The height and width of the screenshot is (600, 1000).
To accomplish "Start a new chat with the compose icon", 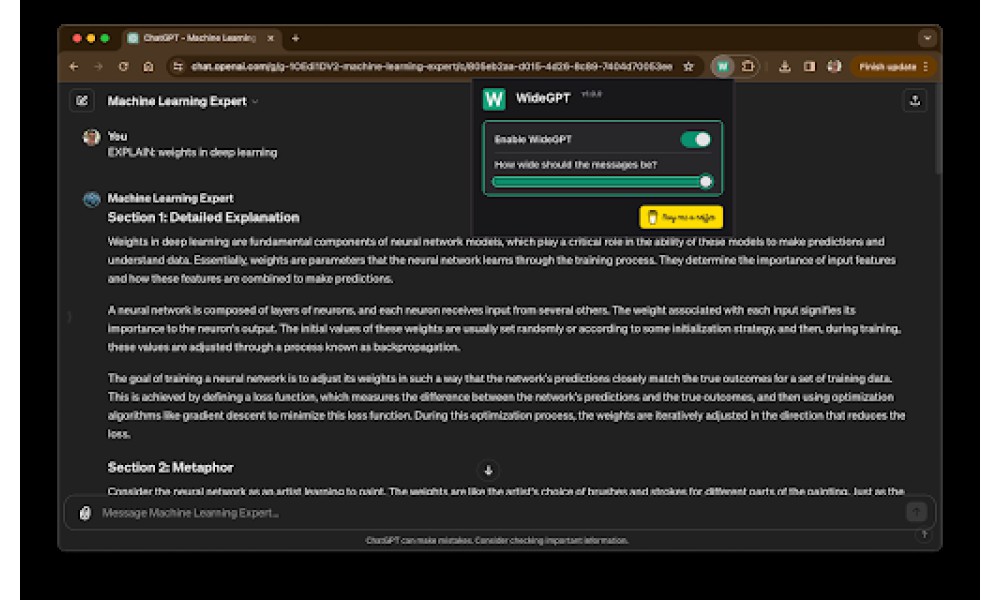I will tap(82, 101).
